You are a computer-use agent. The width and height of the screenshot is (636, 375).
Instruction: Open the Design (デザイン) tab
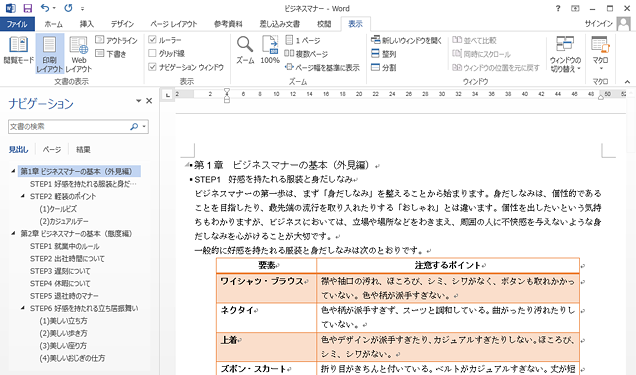[122, 24]
